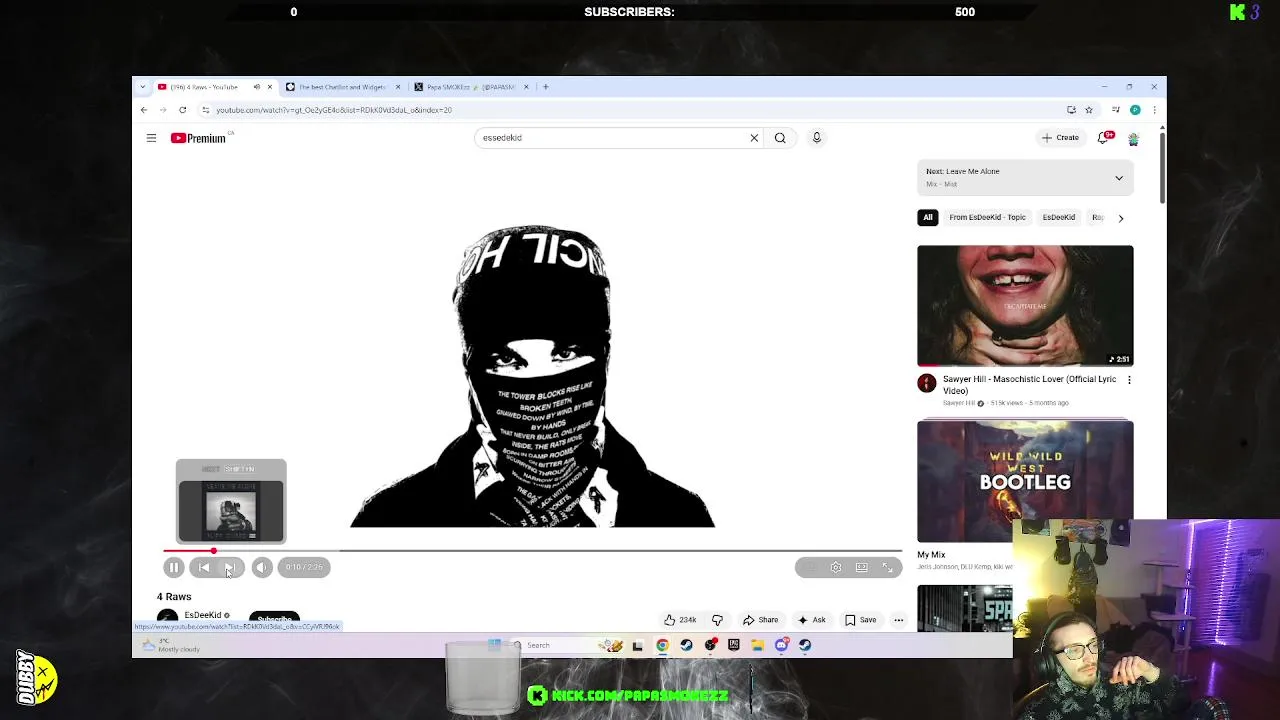Screen dimensions: 1280x720
Task: Open the taskbar weather widget
Action: coord(170,646)
